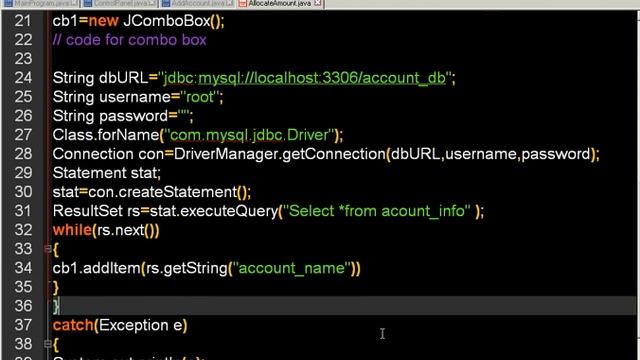Click the "com.mysql.jdbc.Driver" string
This screenshot has width=640, height=360.
249,135
